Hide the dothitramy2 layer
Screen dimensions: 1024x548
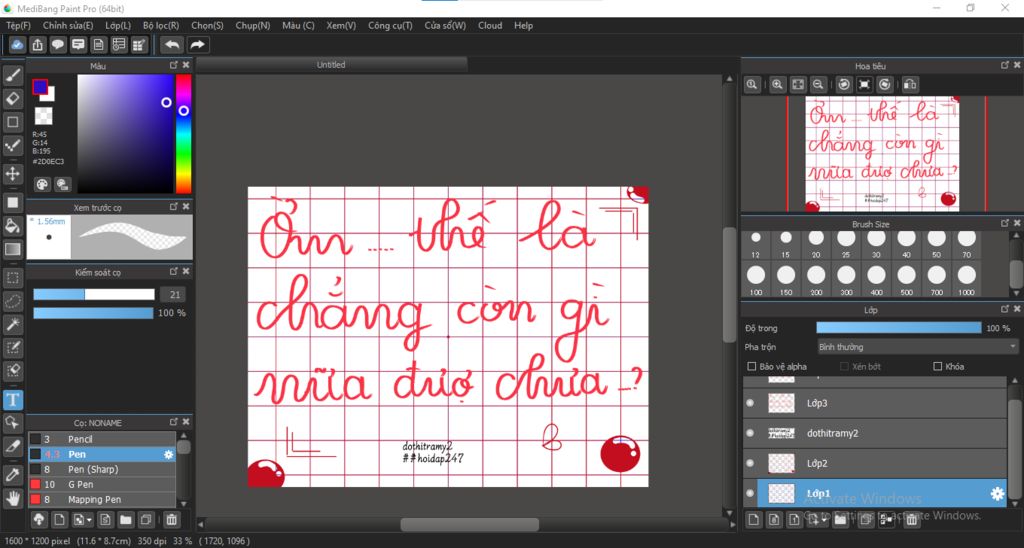[x=750, y=433]
